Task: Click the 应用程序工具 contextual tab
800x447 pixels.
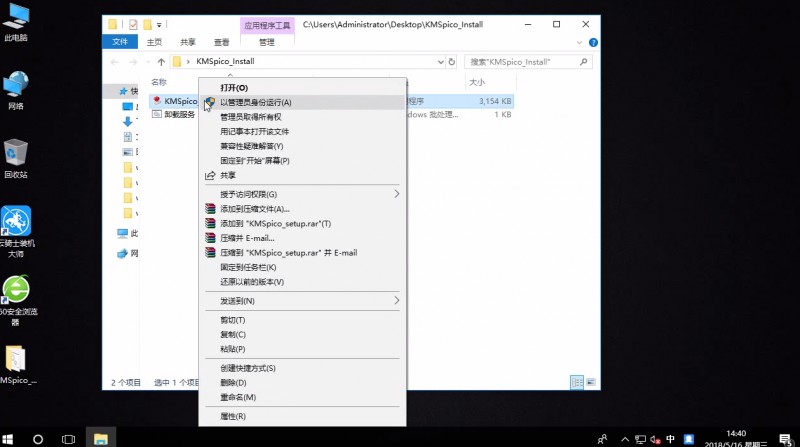Action: [x=267, y=25]
